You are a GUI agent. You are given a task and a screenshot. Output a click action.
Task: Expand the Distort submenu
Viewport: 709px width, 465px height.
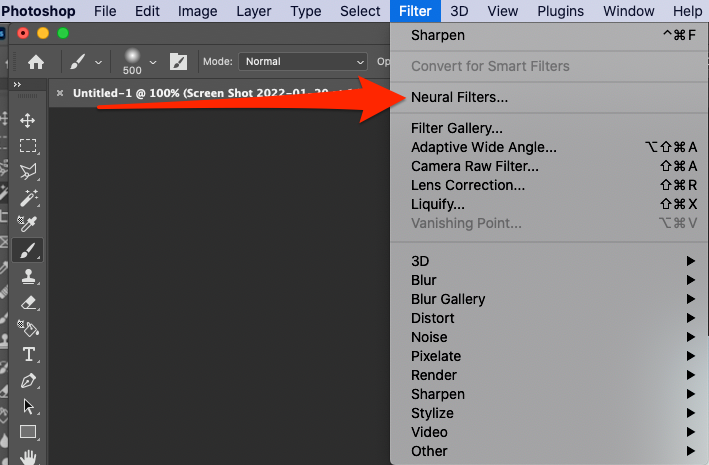[x=549, y=318]
